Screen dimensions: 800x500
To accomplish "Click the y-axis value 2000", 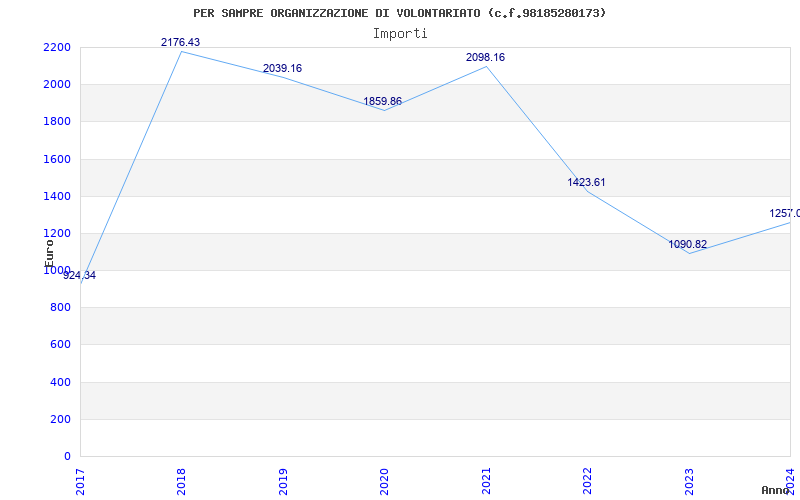I will 56,85.
